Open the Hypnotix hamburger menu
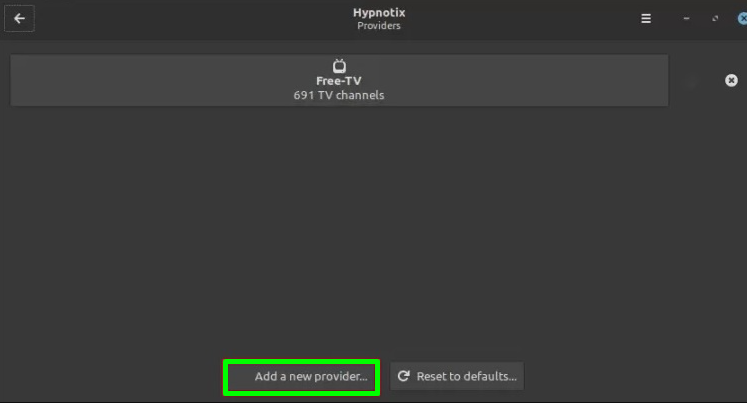The height and width of the screenshot is (403, 747). tap(646, 19)
